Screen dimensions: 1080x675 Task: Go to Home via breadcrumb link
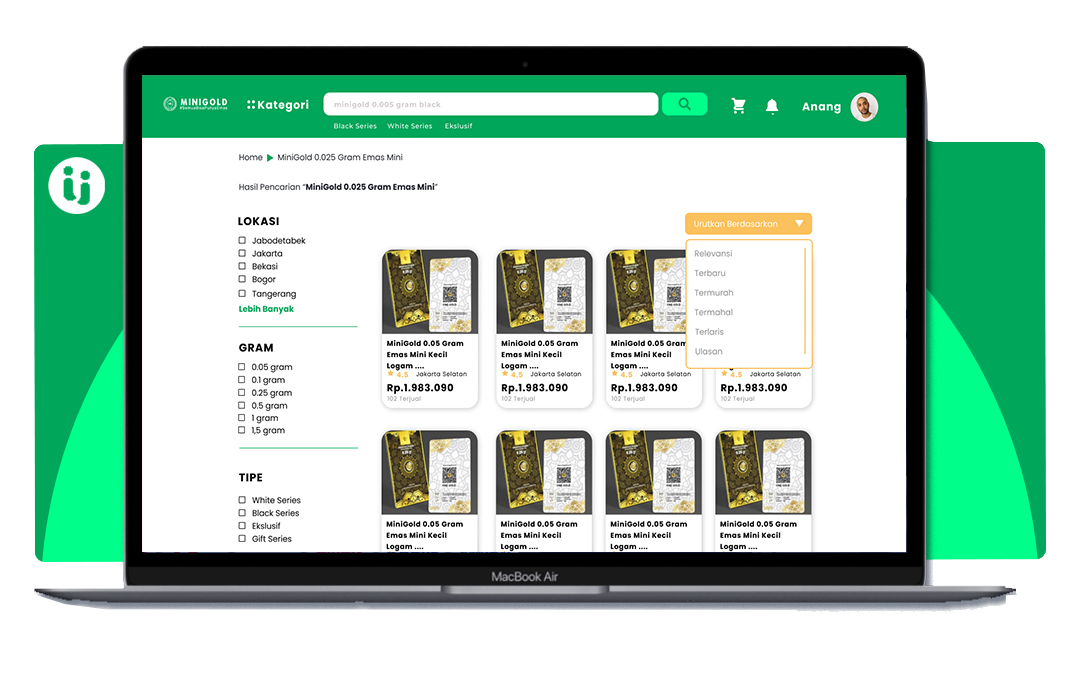(x=250, y=158)
